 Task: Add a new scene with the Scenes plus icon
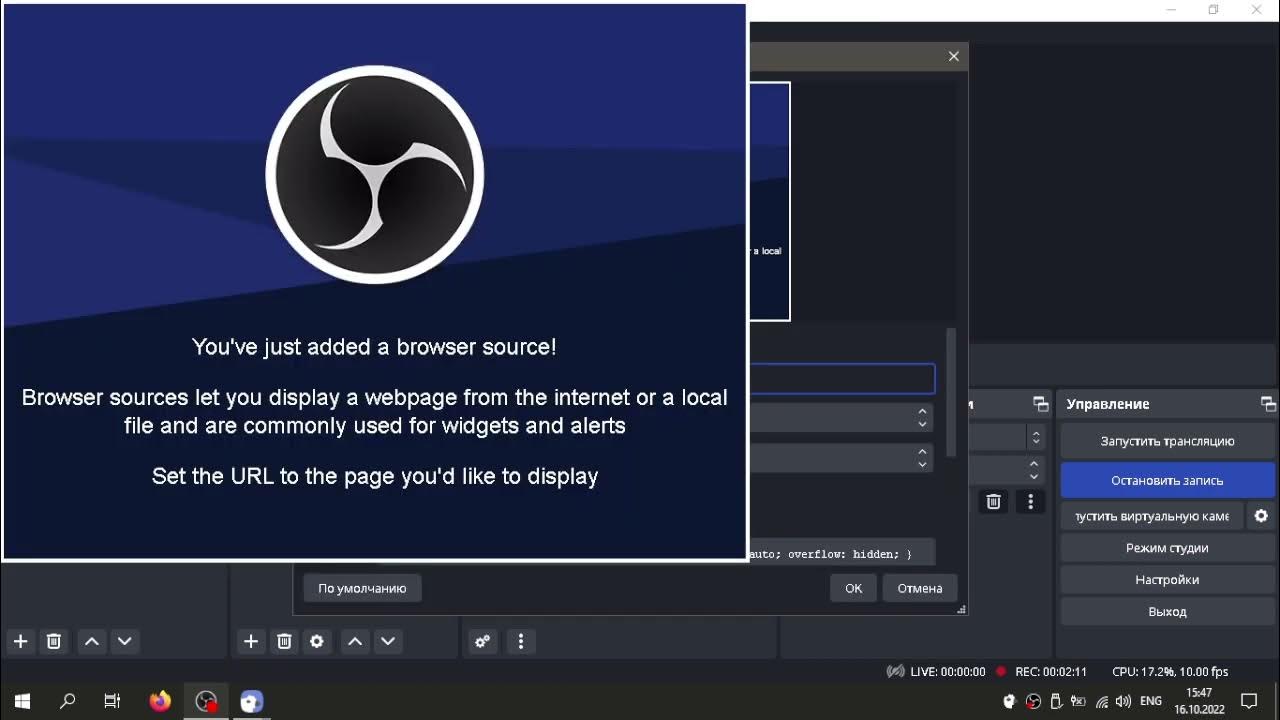click(20, 641)
